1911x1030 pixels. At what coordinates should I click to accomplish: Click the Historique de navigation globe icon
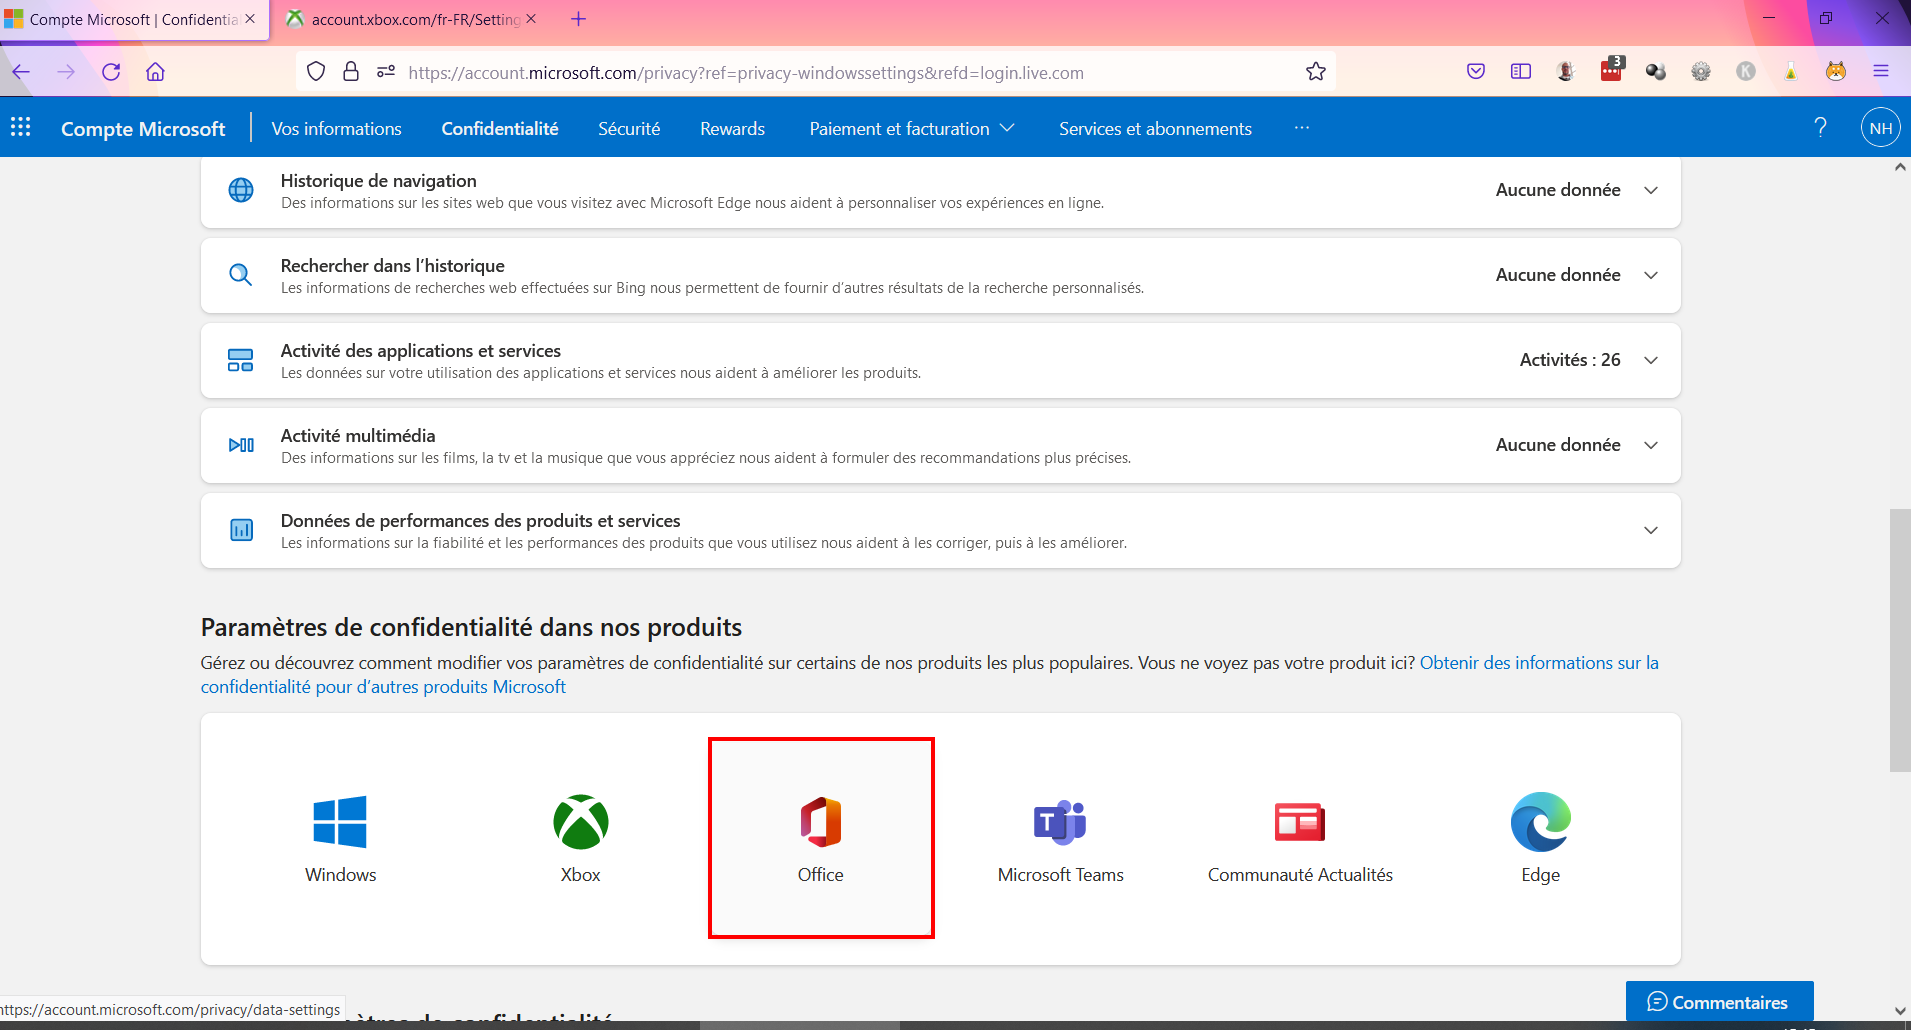(x=241, y=190)
